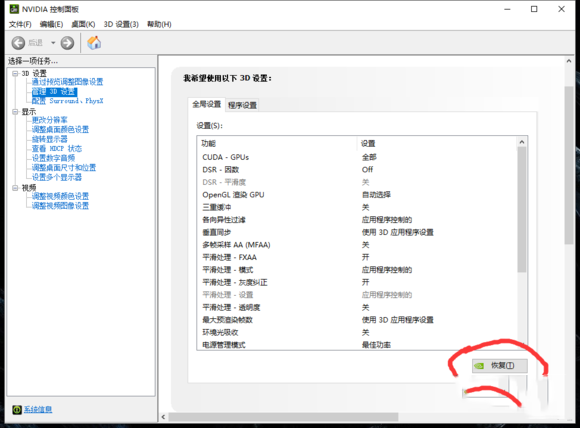This screenshot has height=428, width=580.
Task: Minimize the NVIDIA control panel window
Action: point(507,9)
